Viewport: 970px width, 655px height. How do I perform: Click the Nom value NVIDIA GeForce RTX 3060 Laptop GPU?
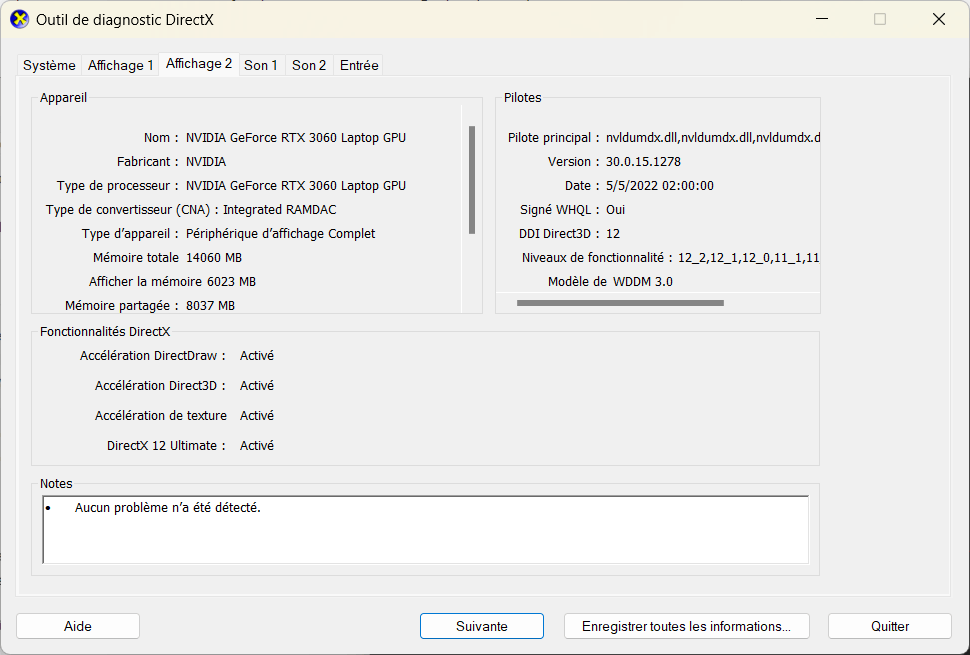pyautogui.click(x=296, y=138)
